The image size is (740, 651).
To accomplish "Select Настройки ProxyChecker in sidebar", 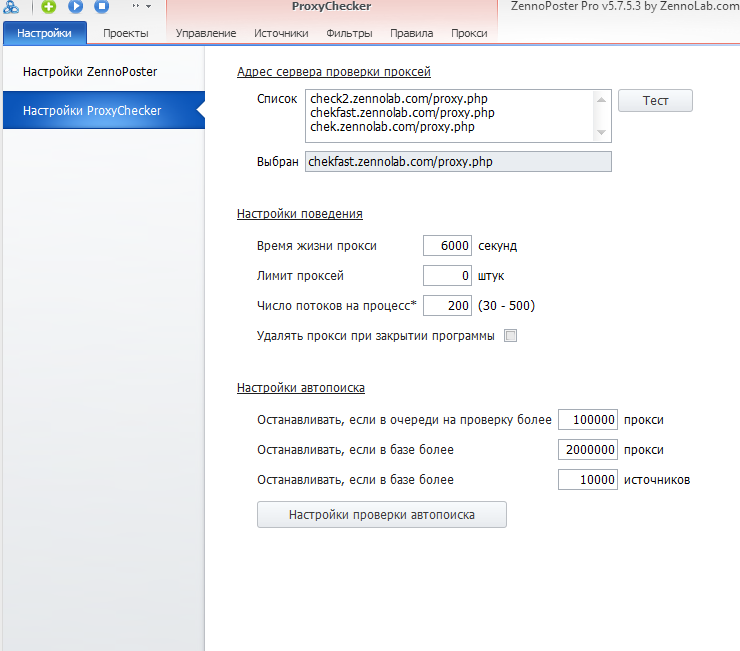I will coord(104,110).
